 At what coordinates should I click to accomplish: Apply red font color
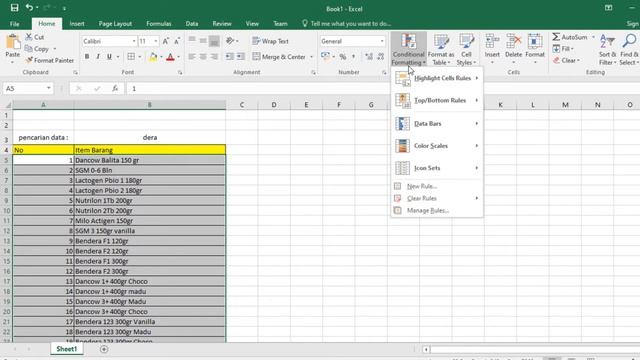coord(171,57)
